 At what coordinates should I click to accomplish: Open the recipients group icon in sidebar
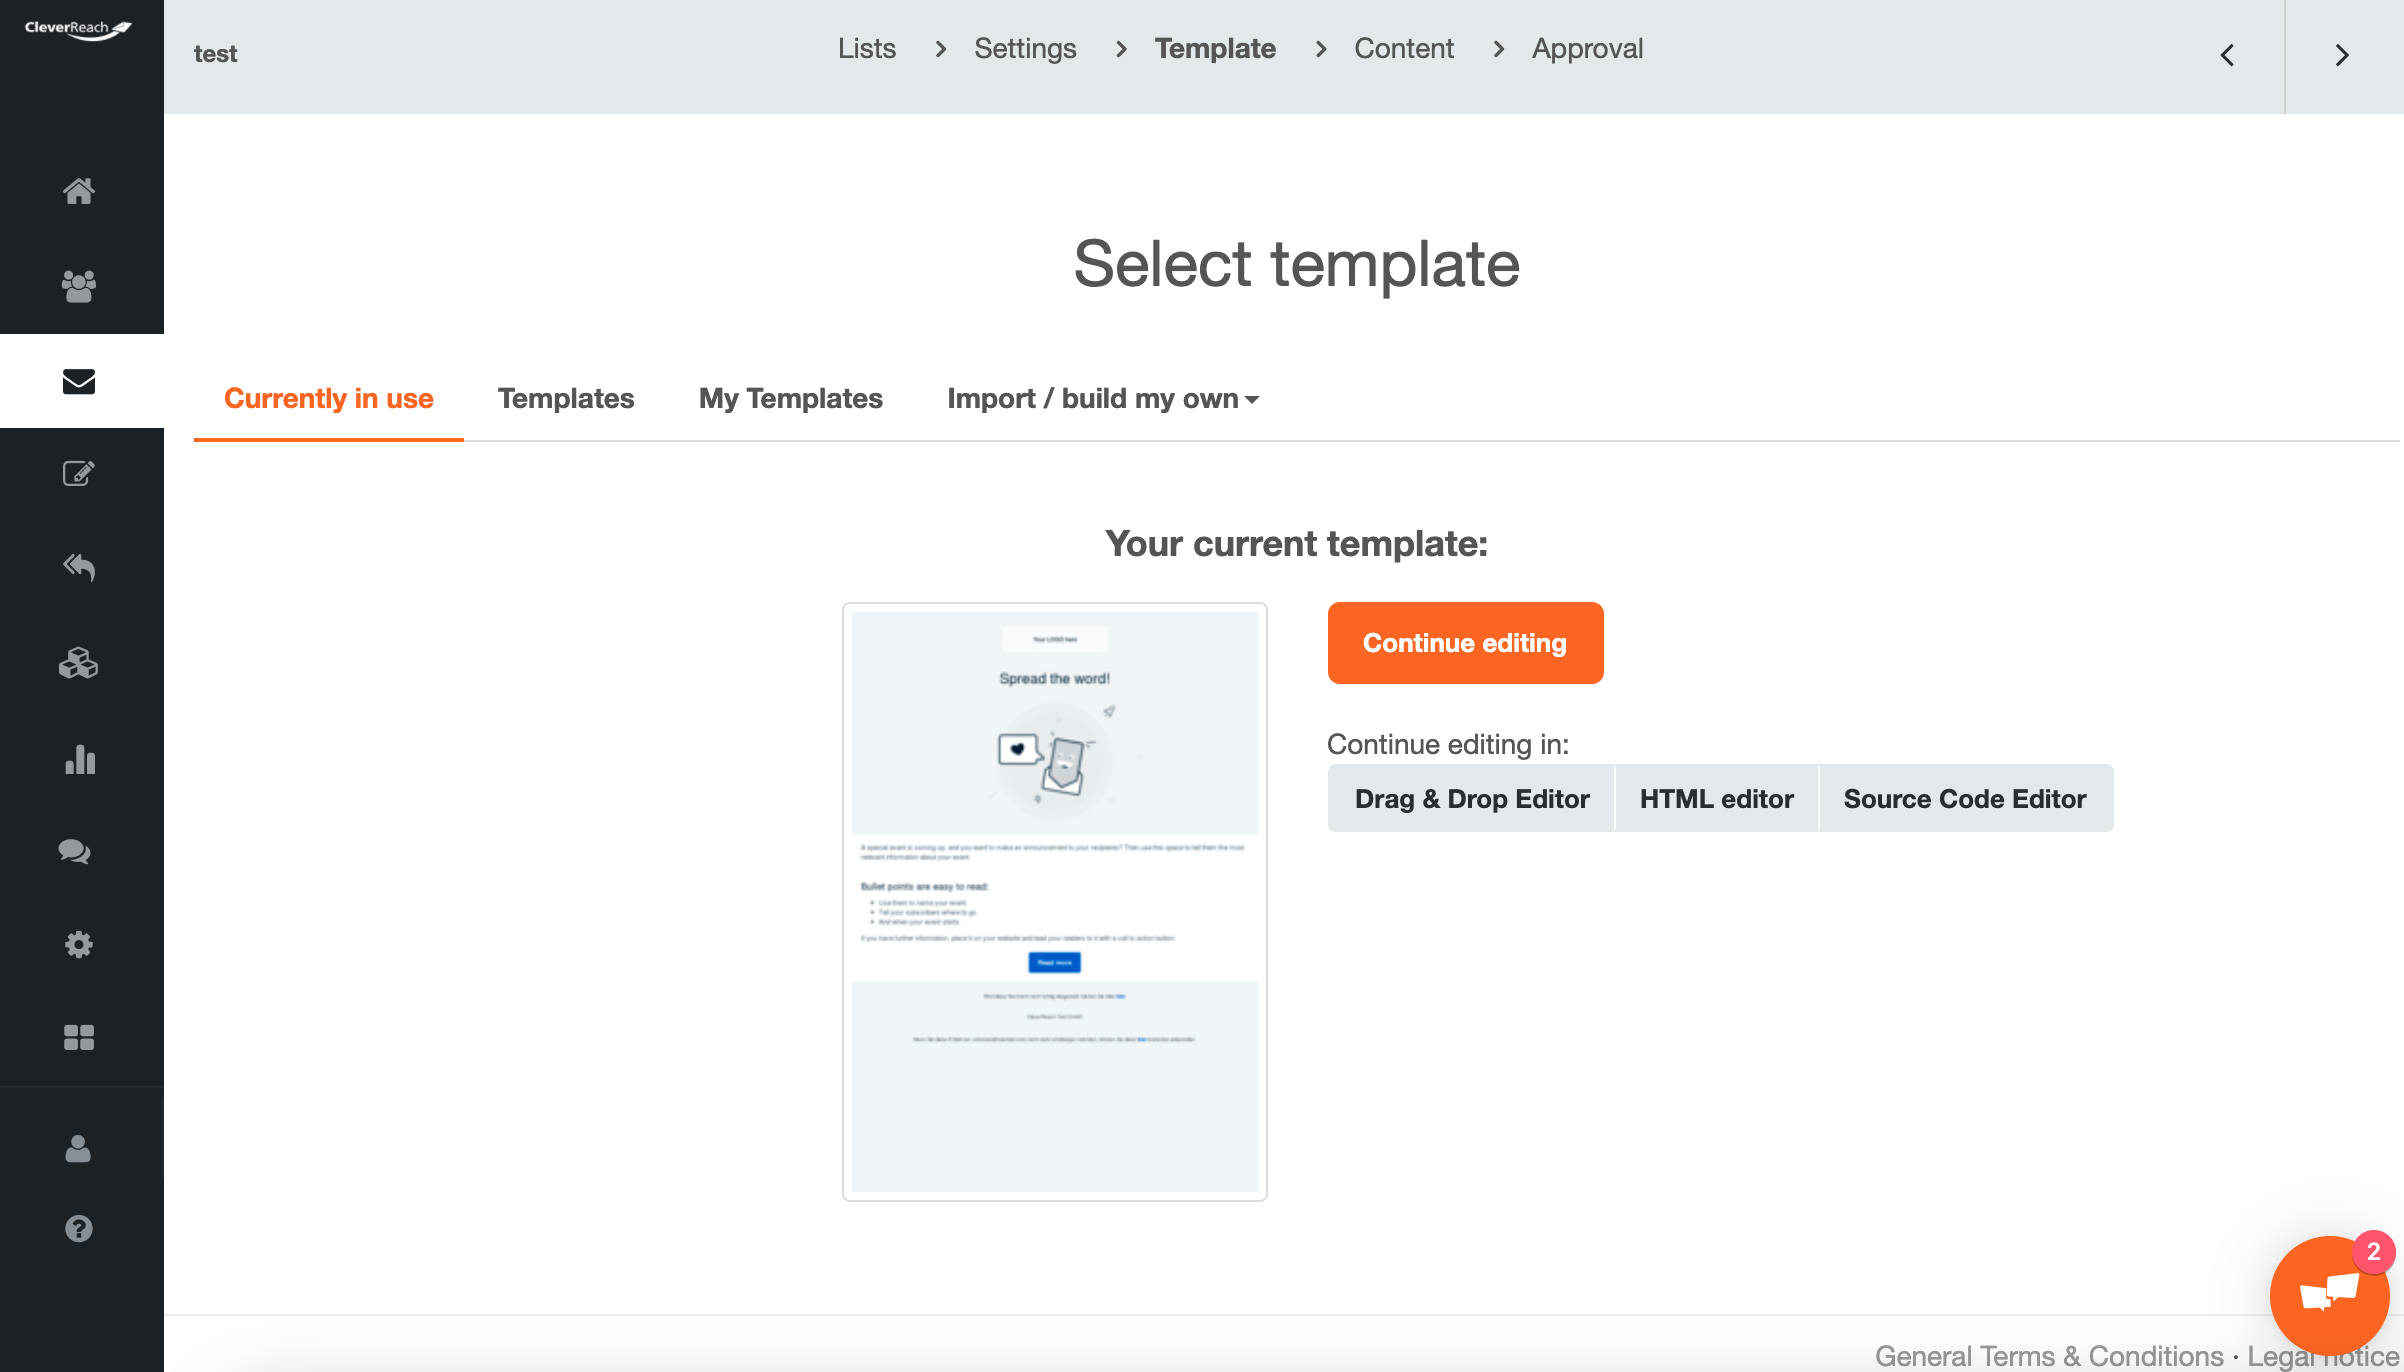pos(79,286)
